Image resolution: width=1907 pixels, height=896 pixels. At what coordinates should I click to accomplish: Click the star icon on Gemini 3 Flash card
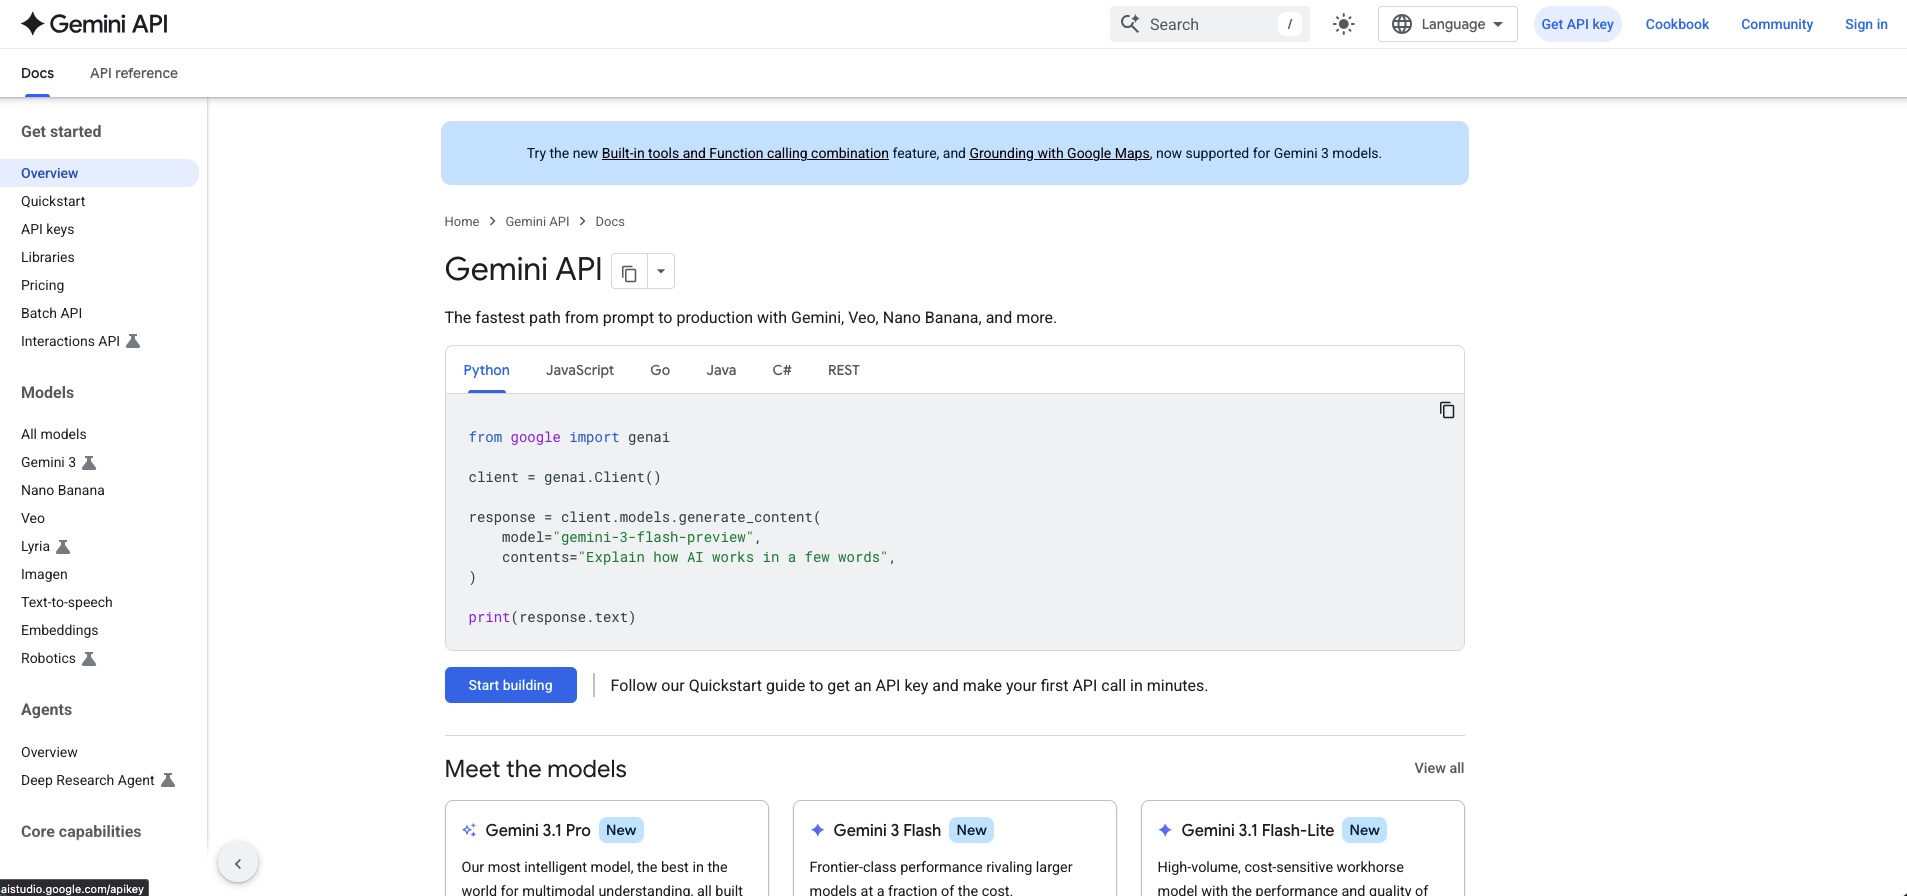817,830
